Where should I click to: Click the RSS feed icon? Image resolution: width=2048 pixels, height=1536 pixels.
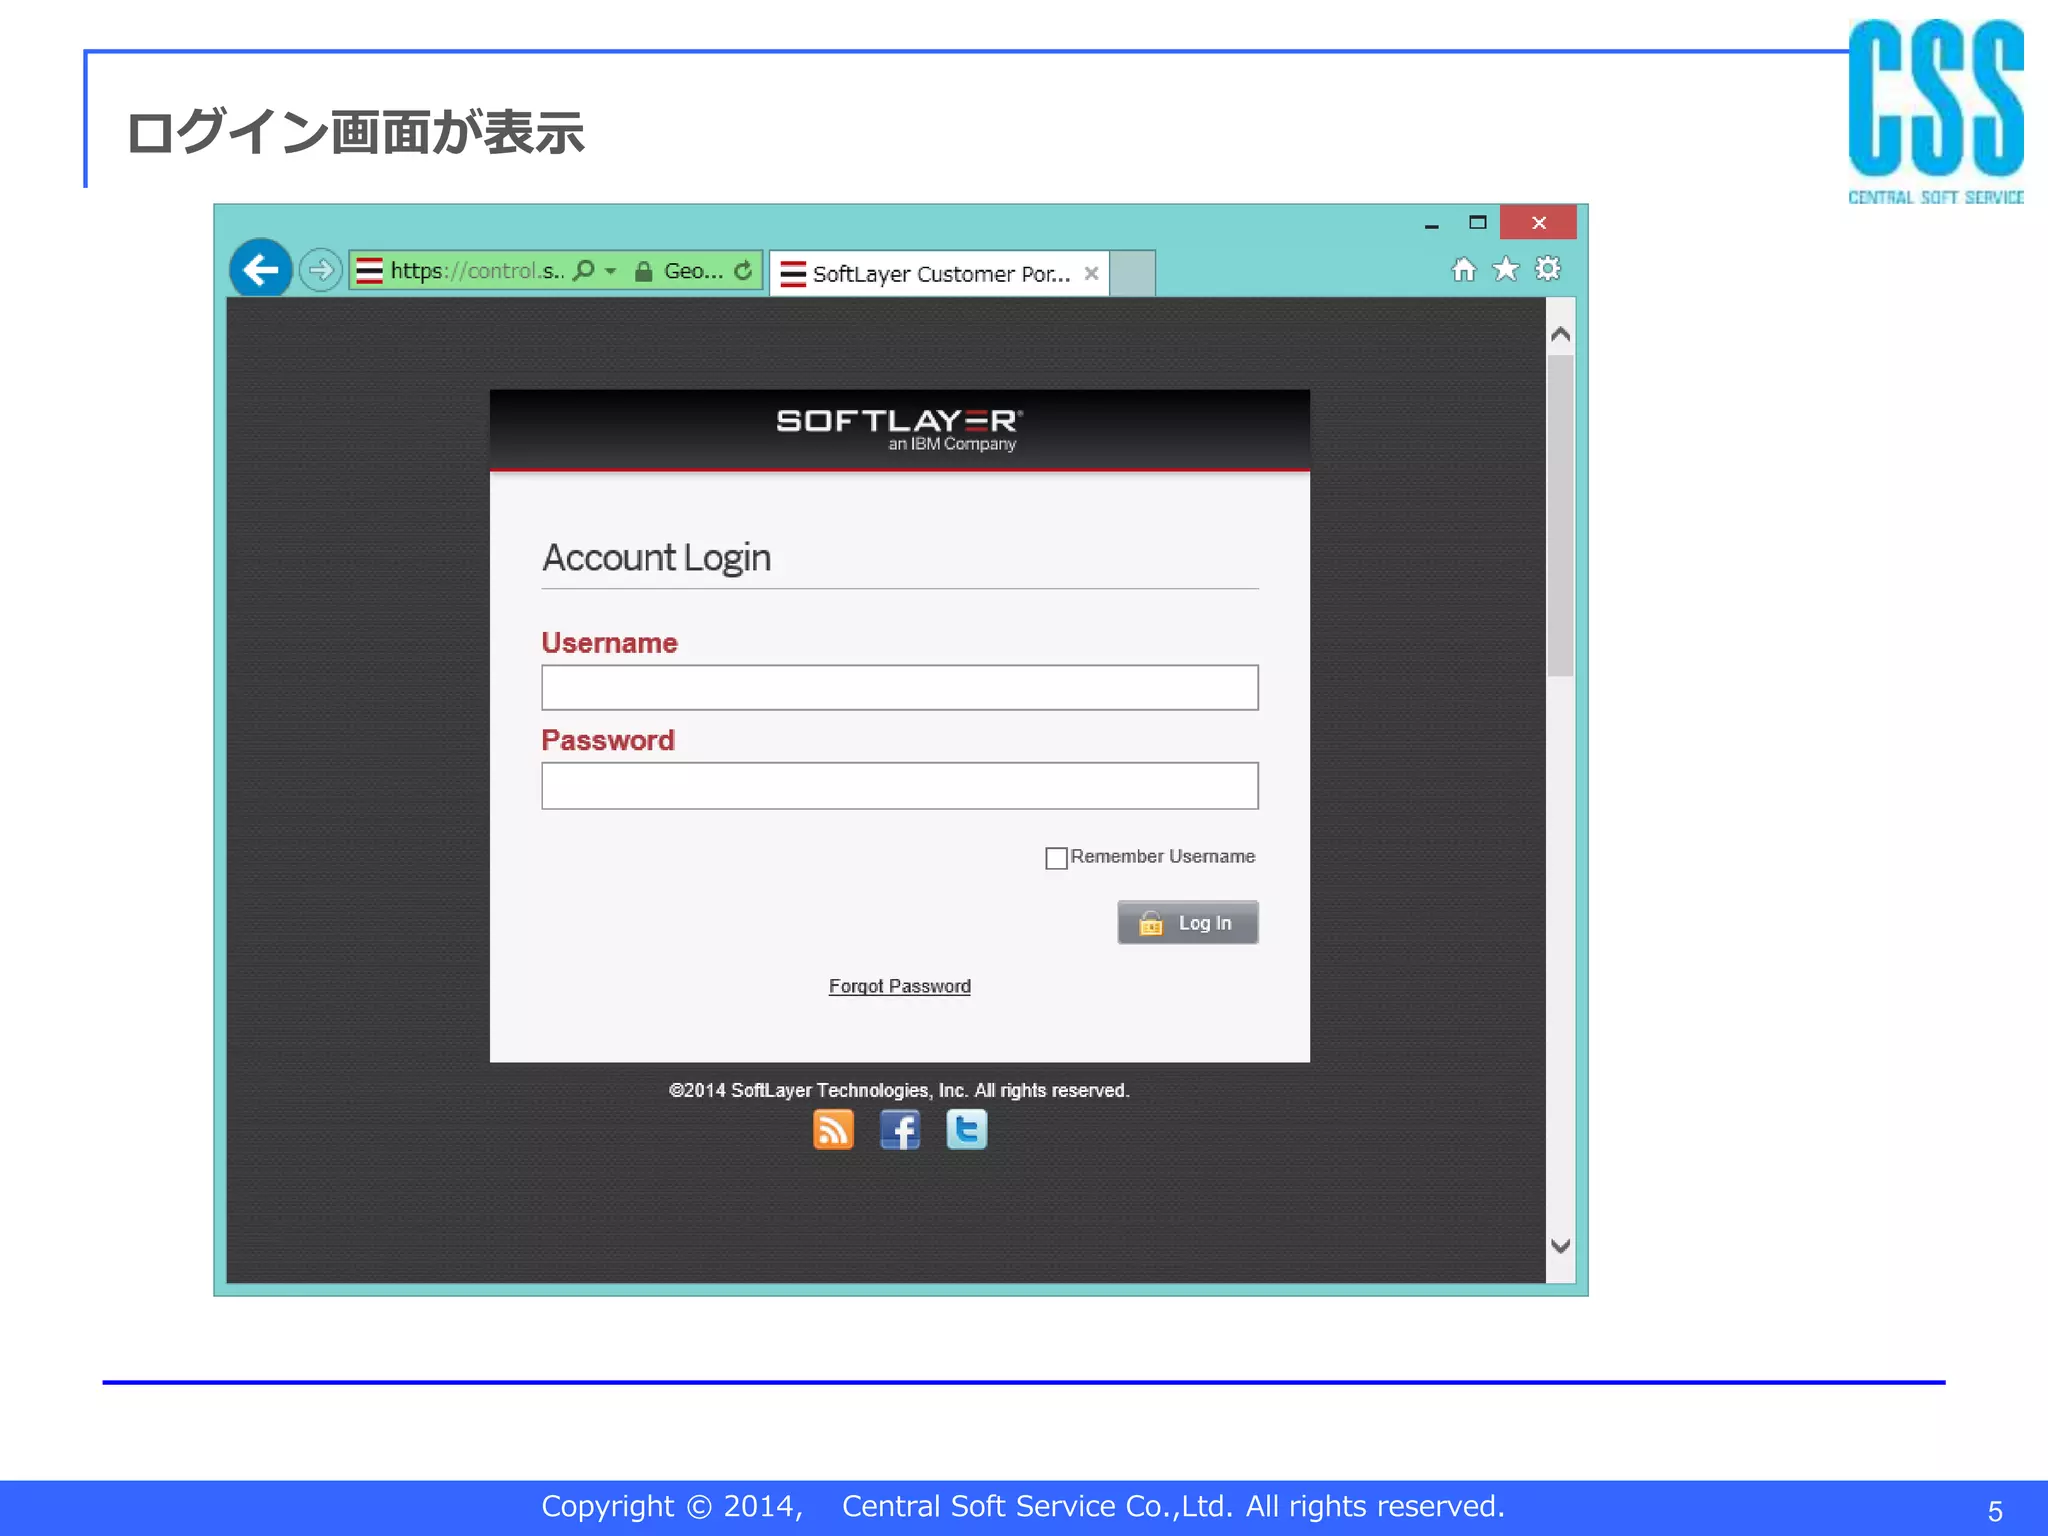[x=833, y=1130]
